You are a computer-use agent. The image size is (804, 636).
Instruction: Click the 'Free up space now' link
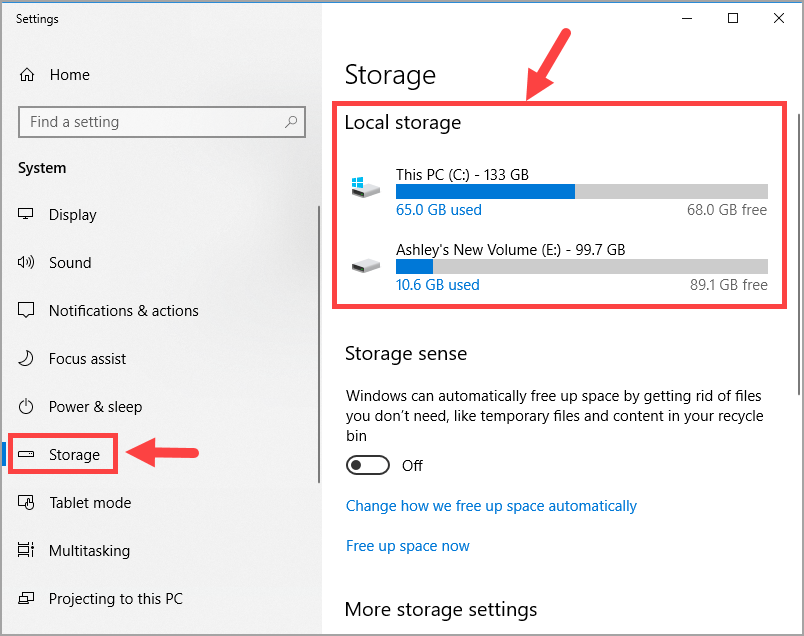(x=407, y=546)
